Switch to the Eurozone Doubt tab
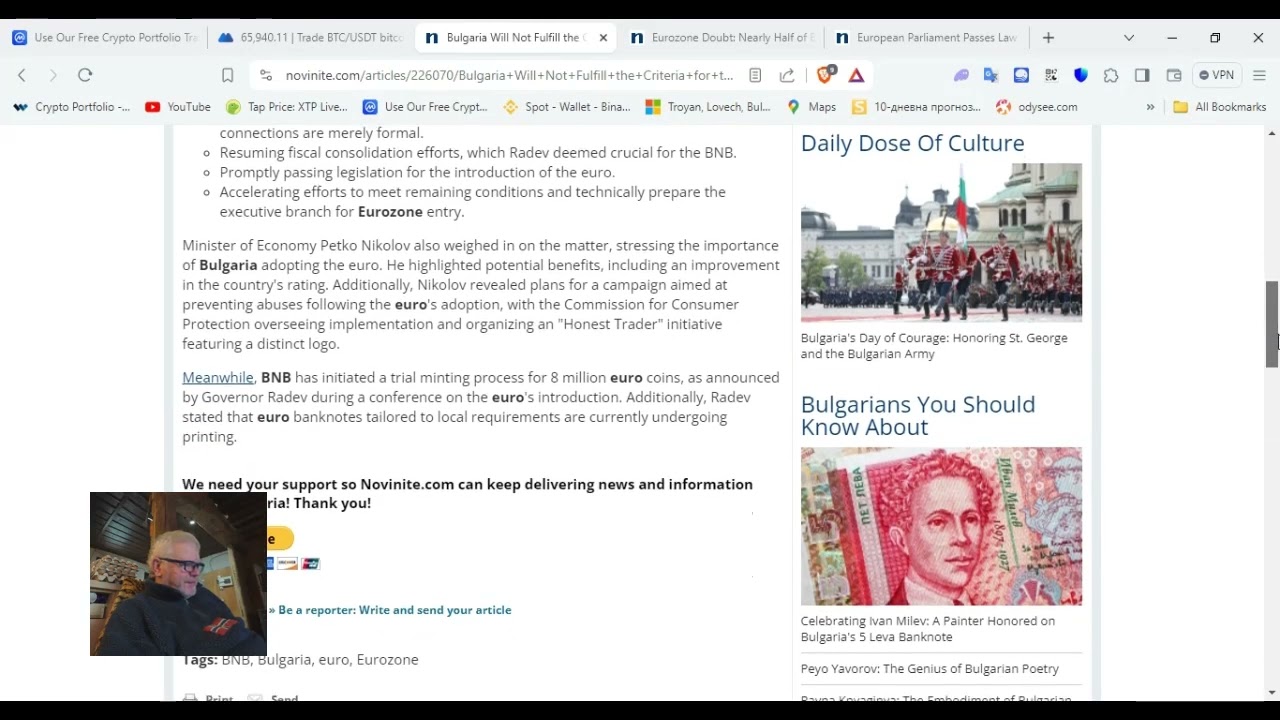The width and height of the screenshot is (1280, 720). (722, 38)
